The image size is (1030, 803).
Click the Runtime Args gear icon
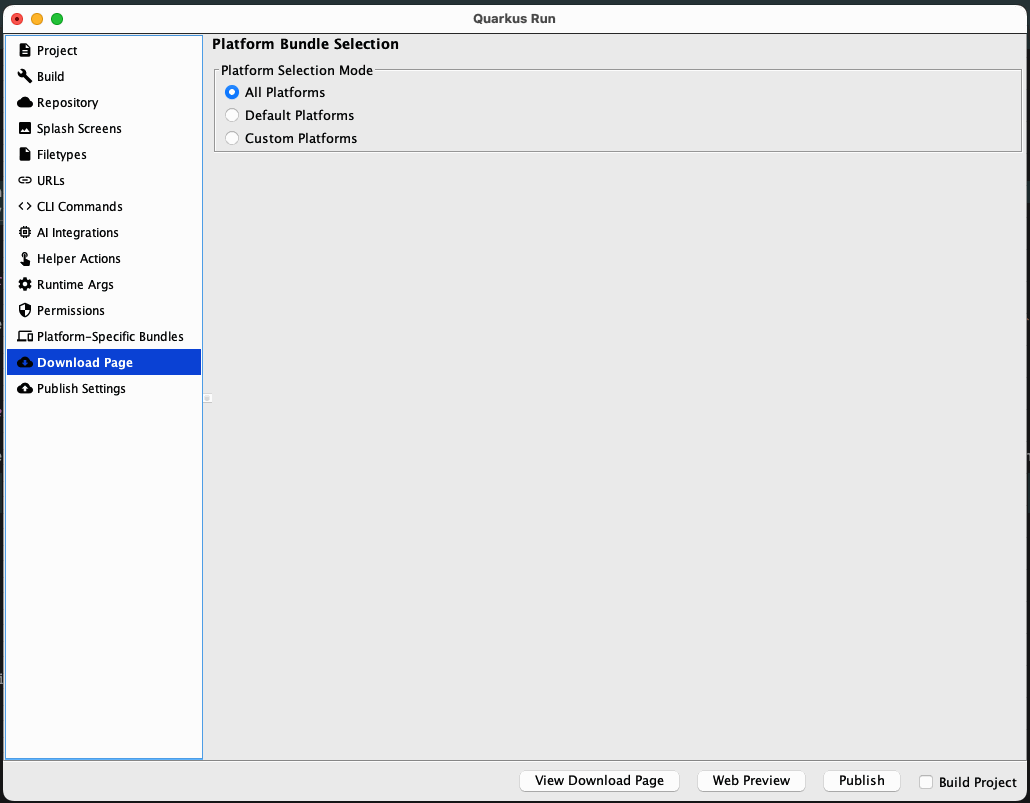coord(25,284)
